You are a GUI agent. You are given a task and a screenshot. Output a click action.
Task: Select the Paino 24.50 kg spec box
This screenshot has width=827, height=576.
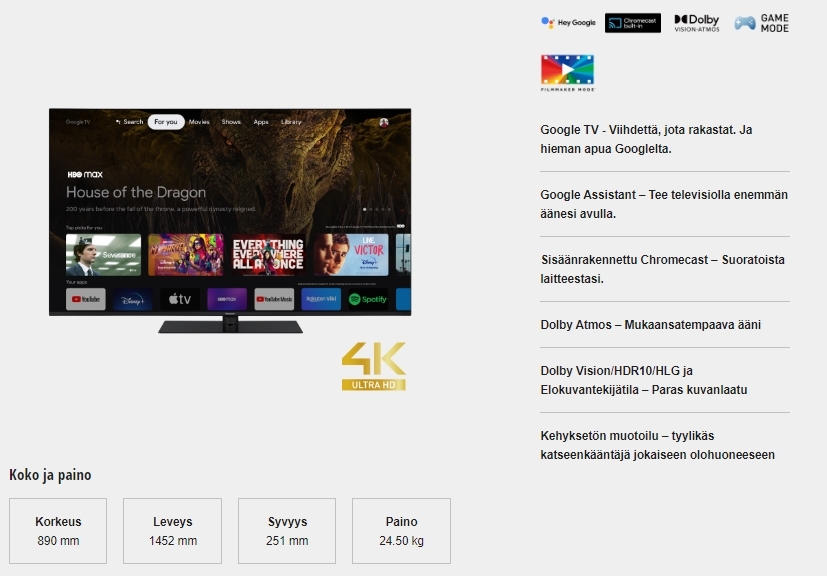click(x=401, y=531)
